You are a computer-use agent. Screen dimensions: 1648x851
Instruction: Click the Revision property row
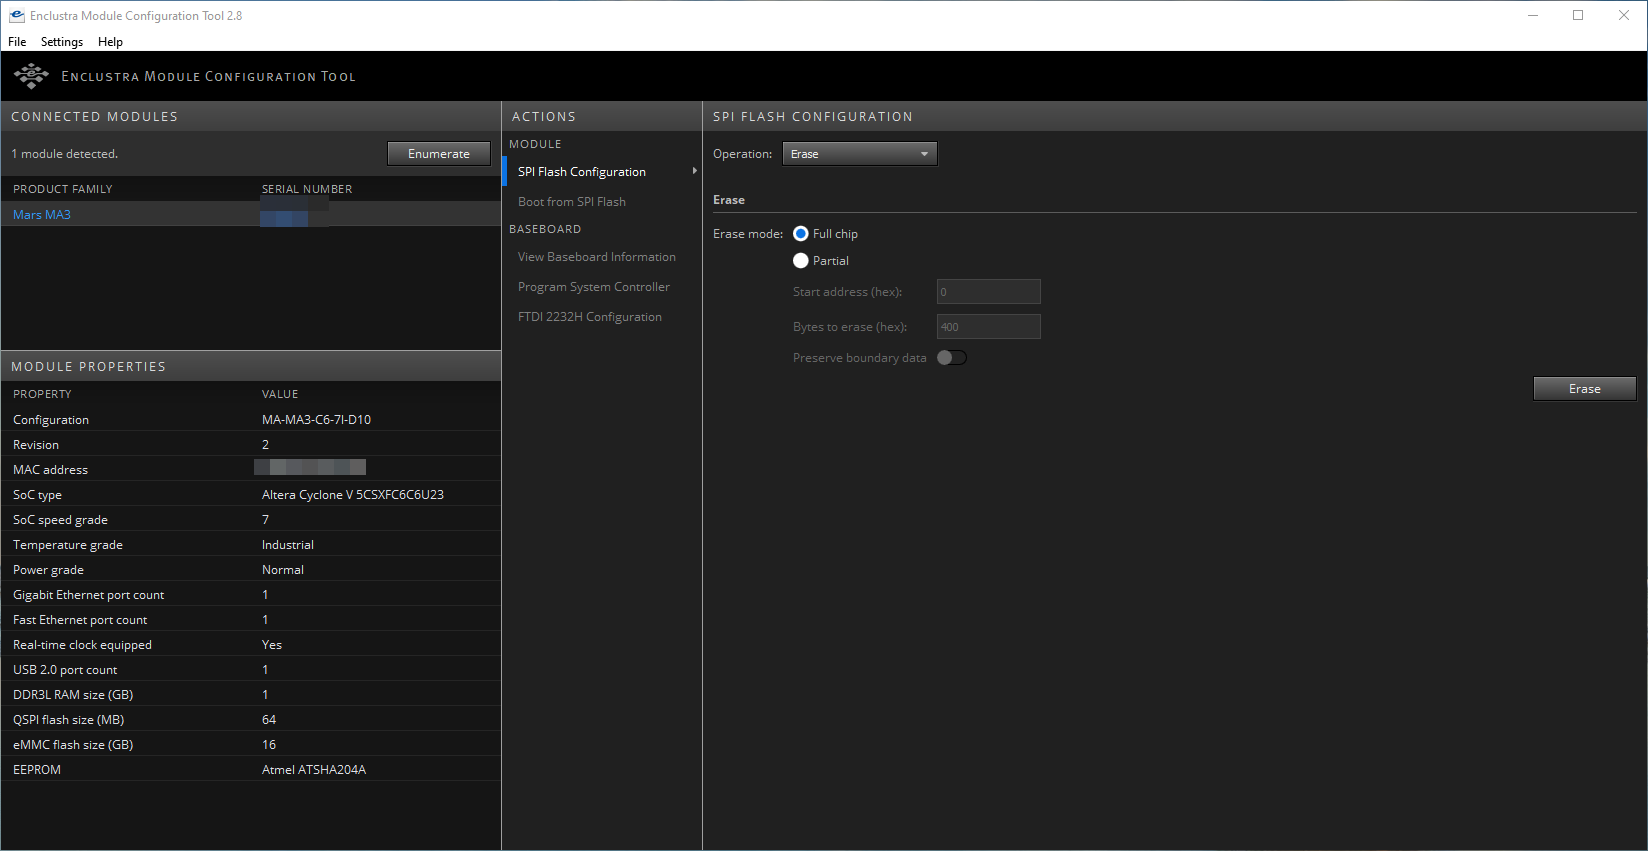(x=251, y=444)
